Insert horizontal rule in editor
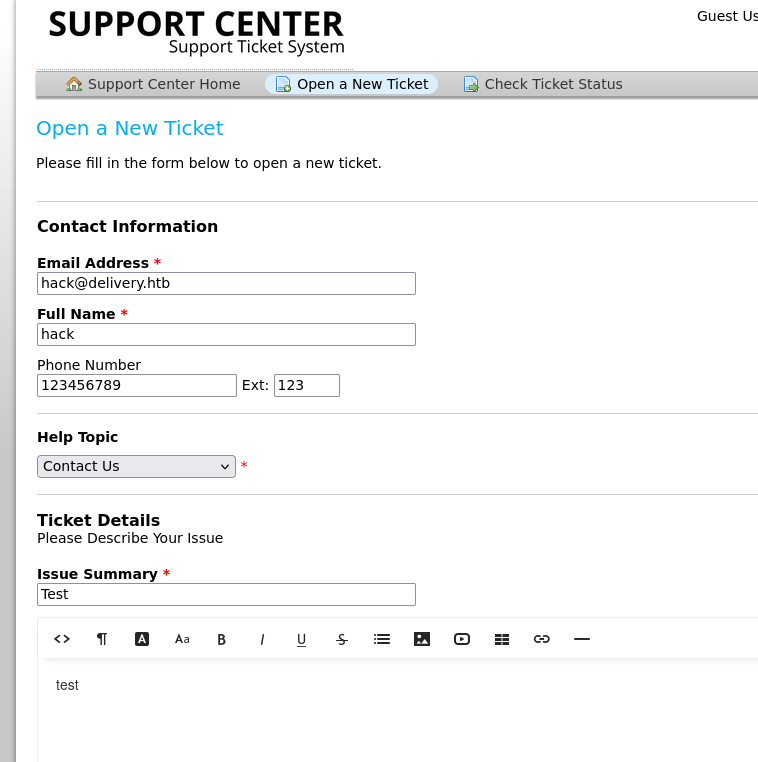 tap(582, 639)
